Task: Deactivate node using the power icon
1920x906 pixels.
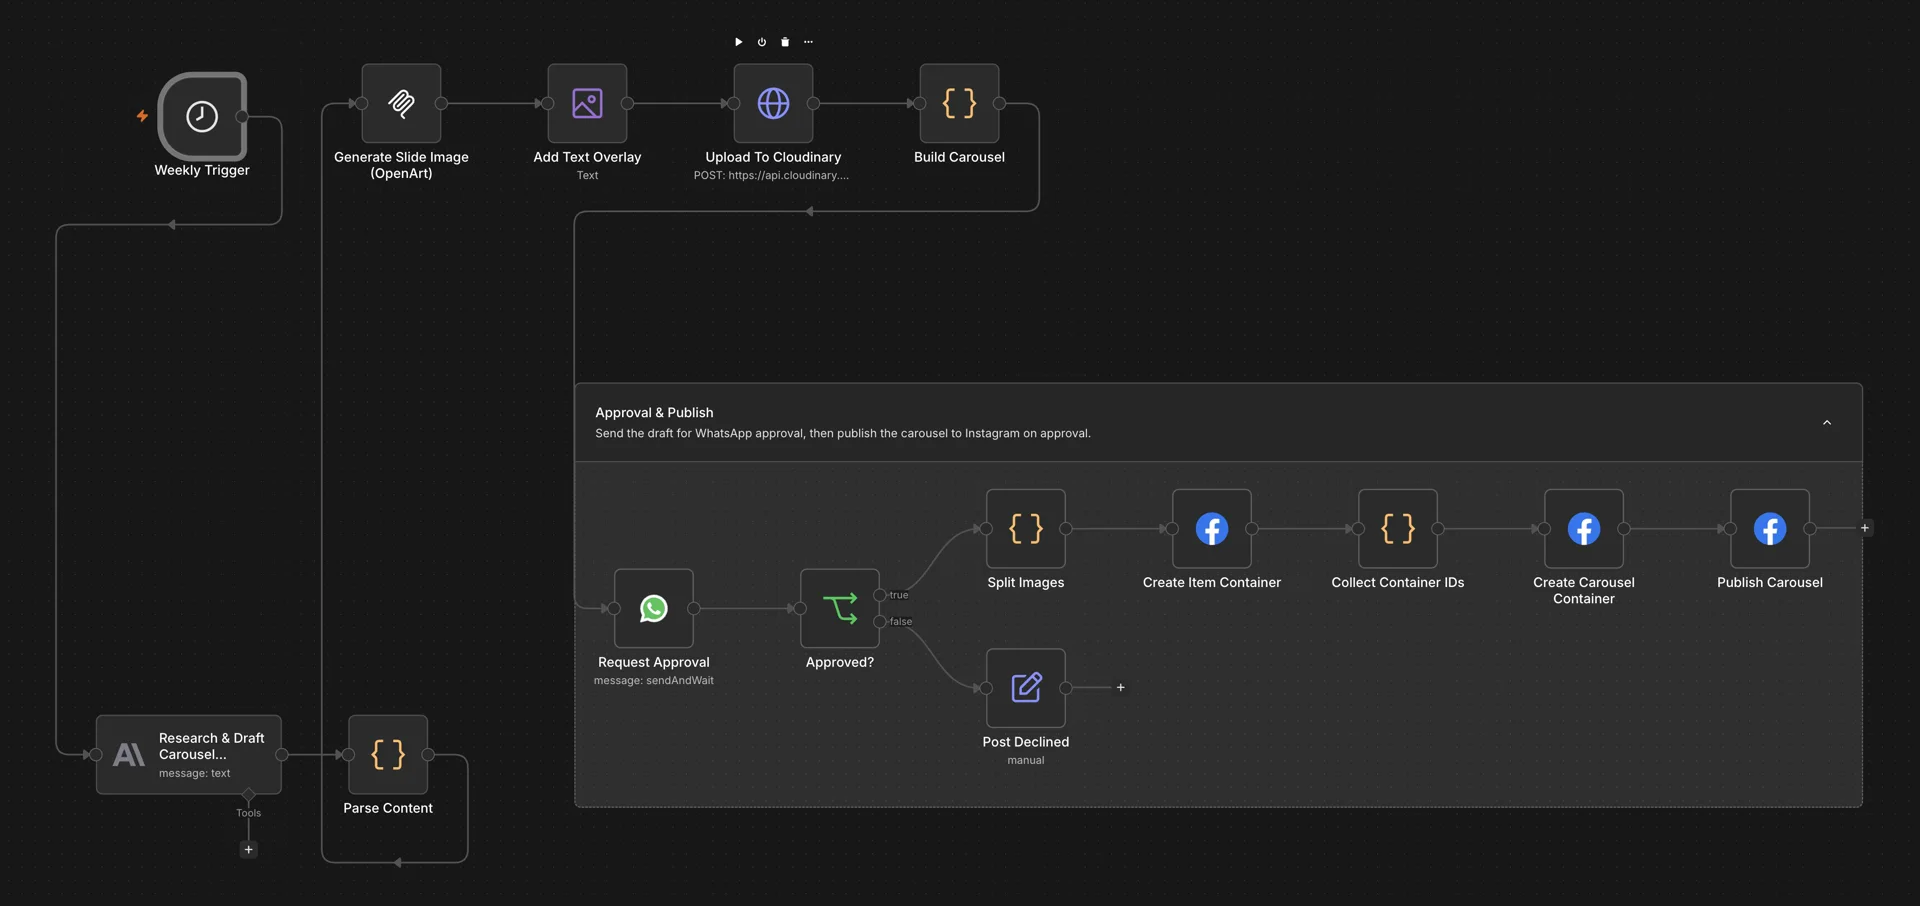Action: 762,42
